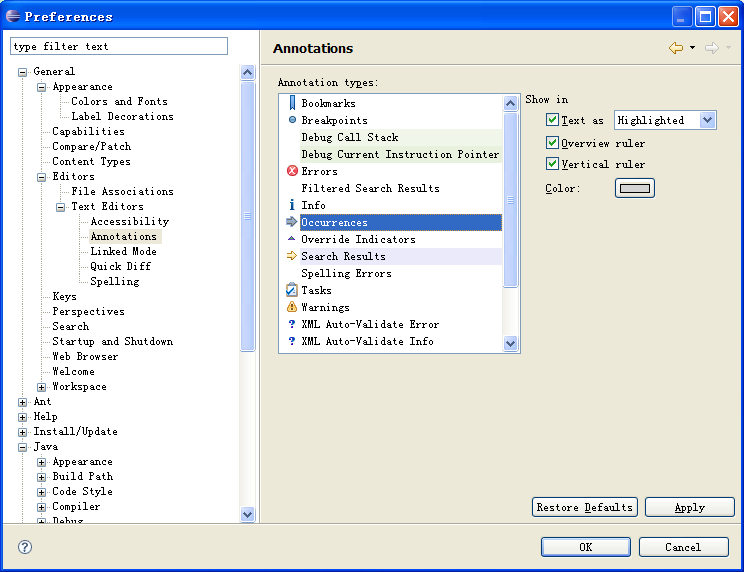744x572 pixels.
Task: Expand the Compiler node
Action: [x=41, y=507]
